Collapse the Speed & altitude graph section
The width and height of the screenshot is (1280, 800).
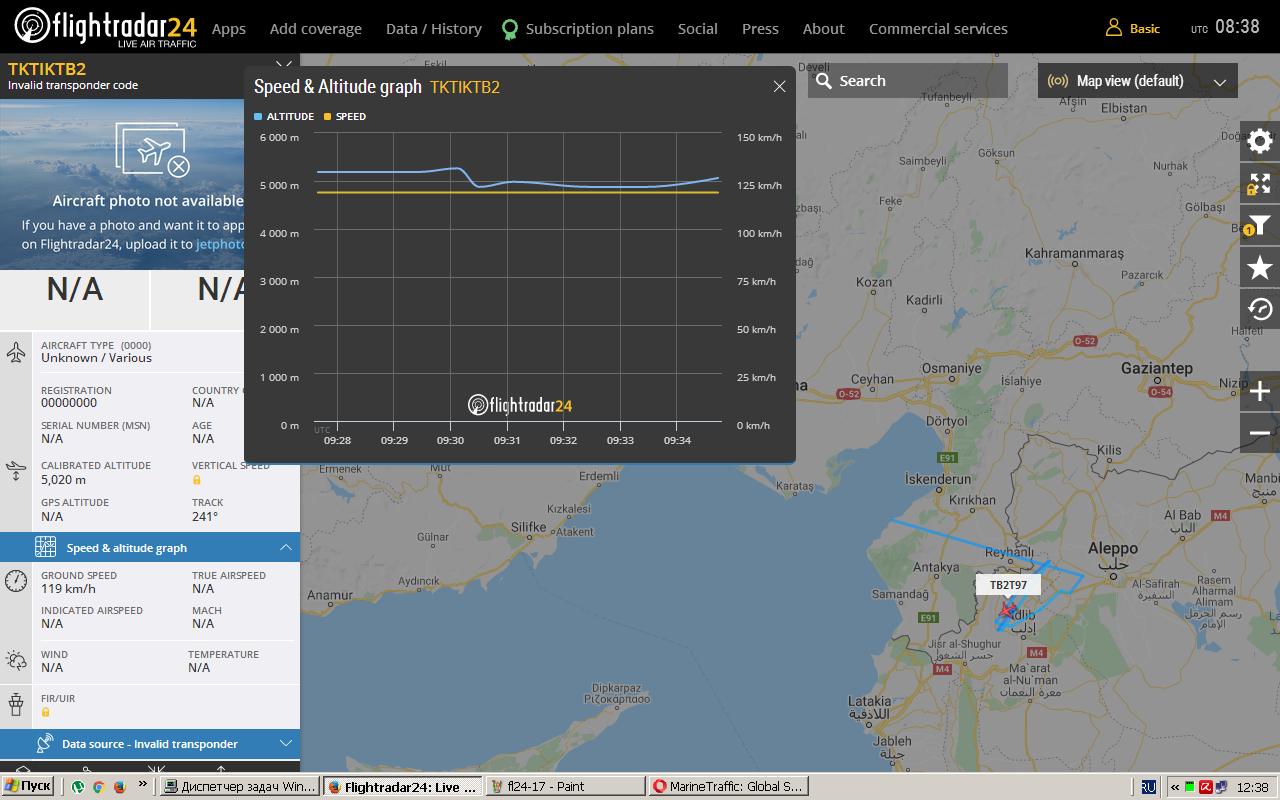coord(285,547)
